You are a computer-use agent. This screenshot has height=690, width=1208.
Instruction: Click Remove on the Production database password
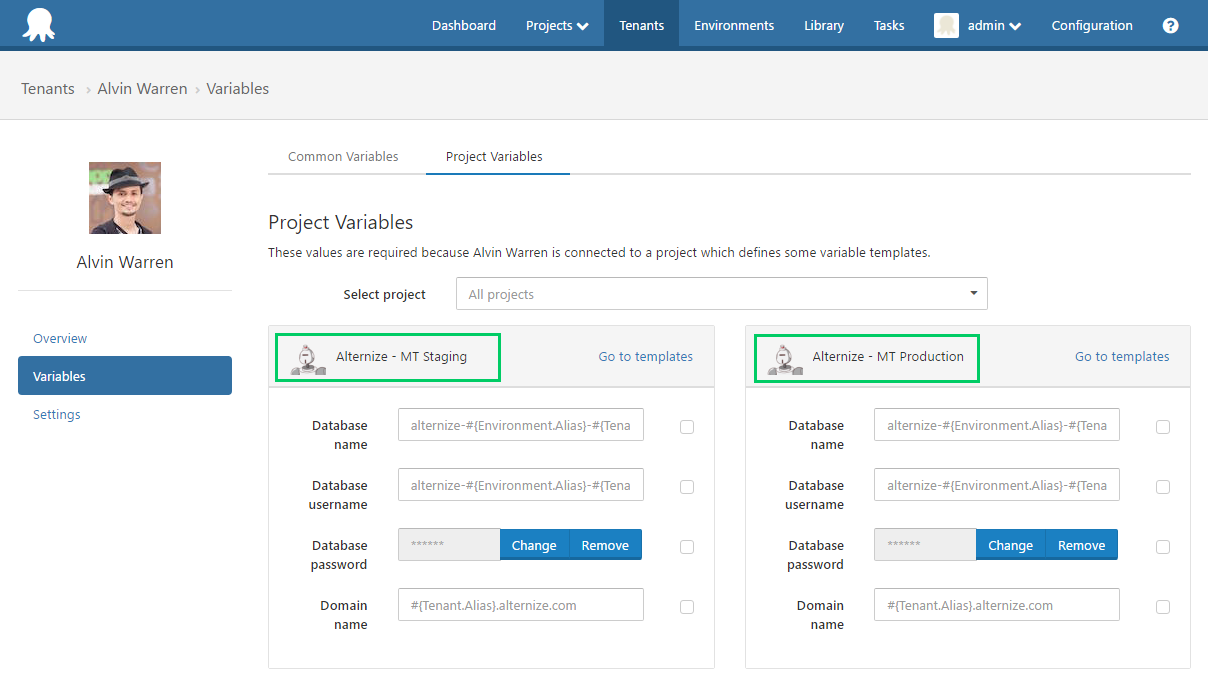click(x=1081, y=545)
